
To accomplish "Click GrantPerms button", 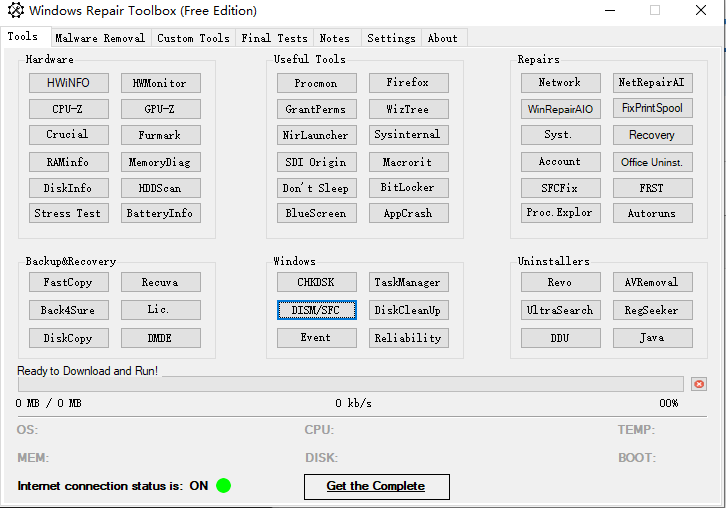I will (x=317, y=109).
